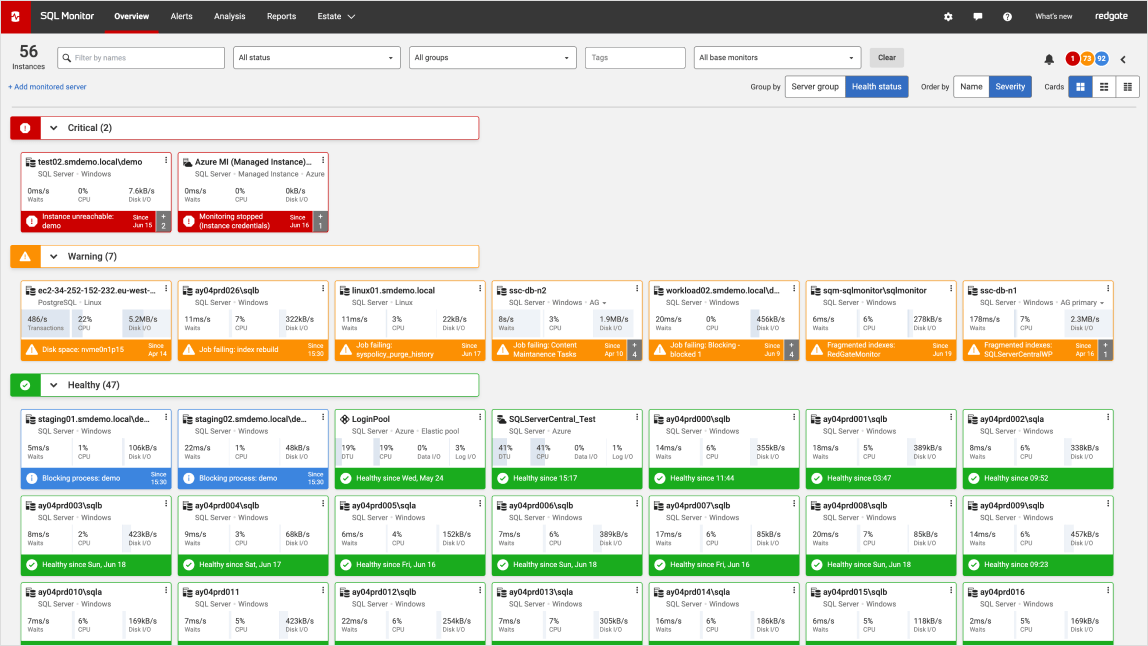Open Disk space nvme0n1p15 alert banner
1148x646 pixels.
pos(96,349)
